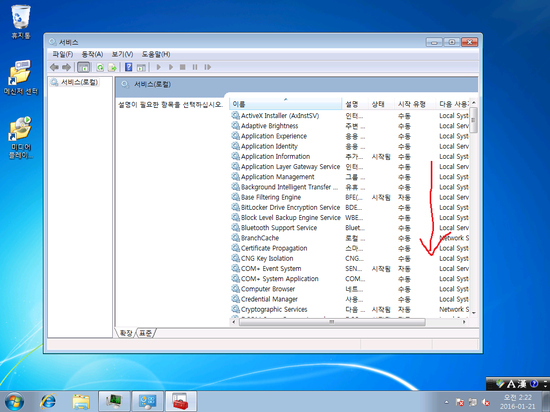Image resolution: width=550 pixels, height=412 pixels.
Task: Sort by the 이름 column header
Action: point(286,104)
